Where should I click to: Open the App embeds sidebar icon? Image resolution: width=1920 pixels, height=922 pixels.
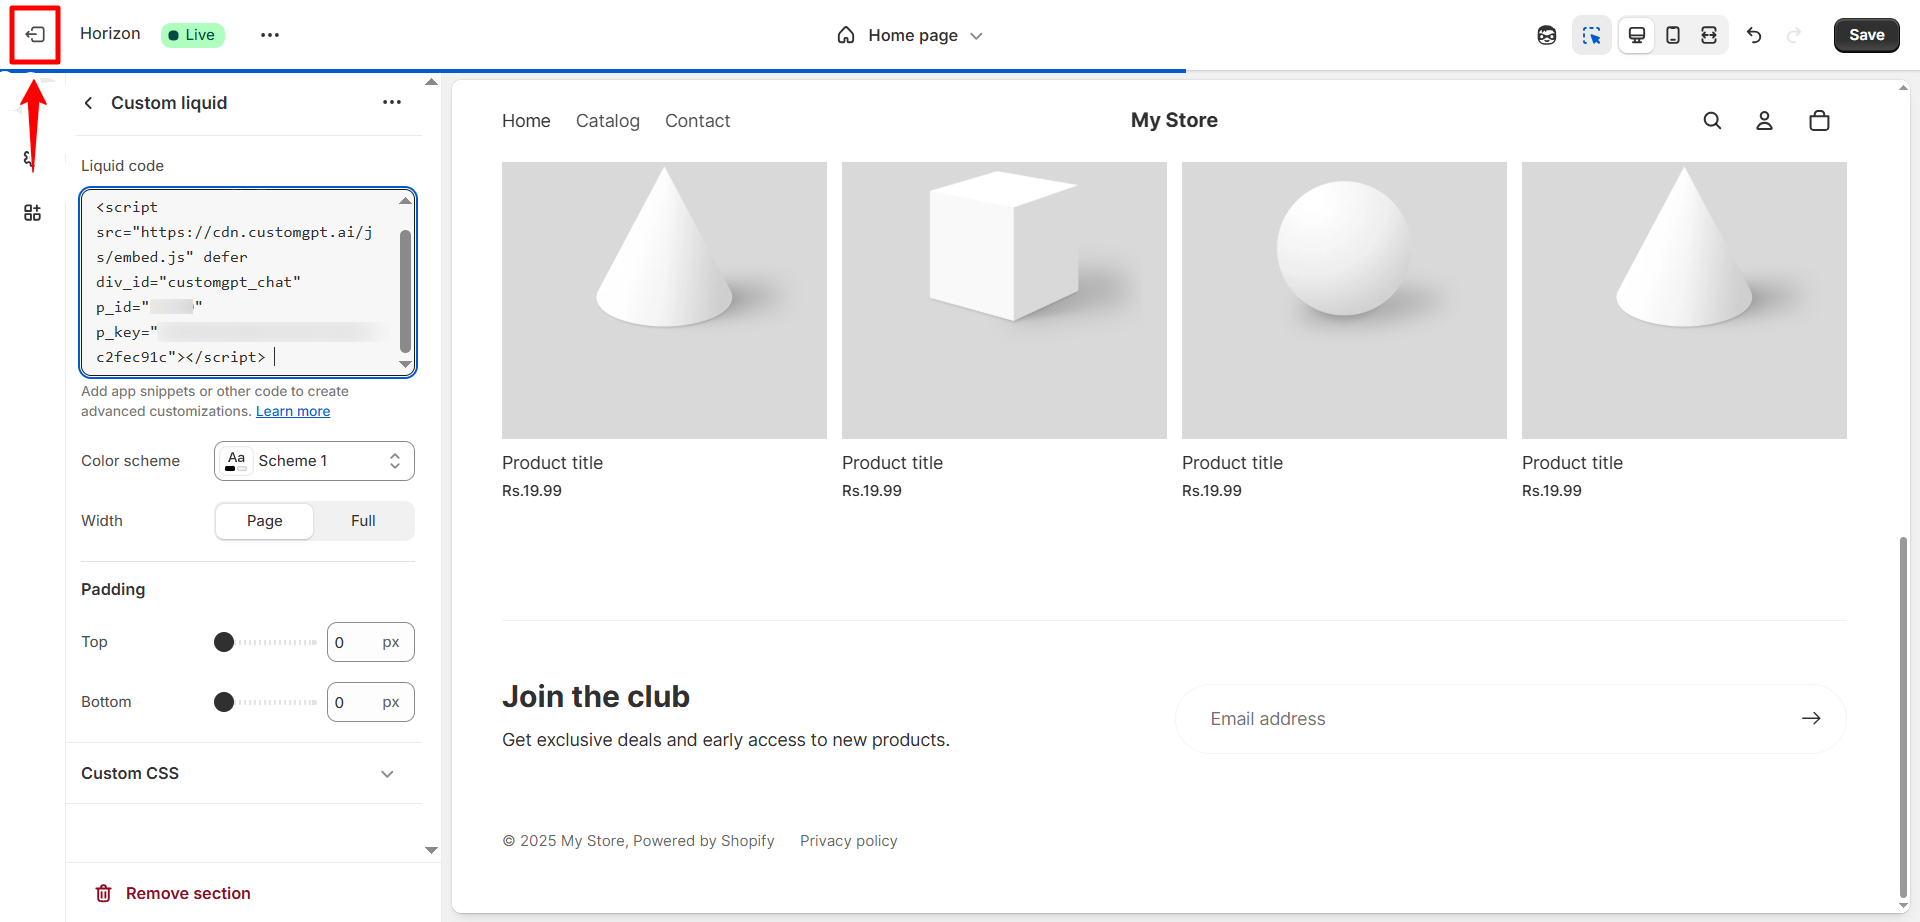point(32,213)
